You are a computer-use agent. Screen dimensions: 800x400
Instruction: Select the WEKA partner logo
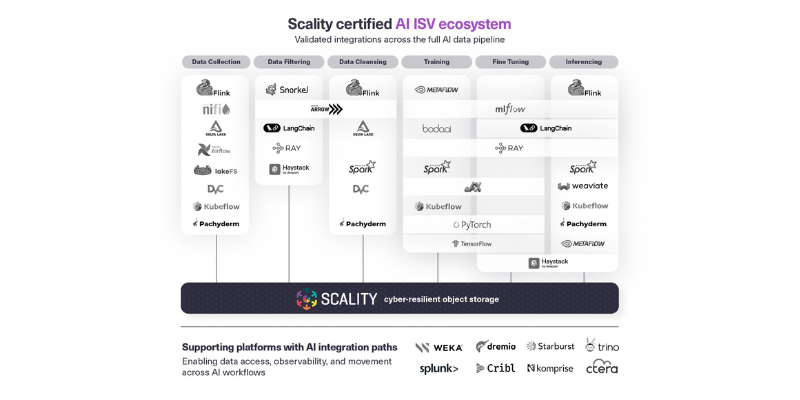point(439,347)
